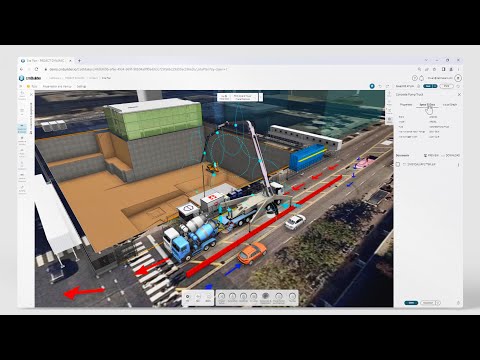
Task: Undo the last action
Action: (380, 86)
